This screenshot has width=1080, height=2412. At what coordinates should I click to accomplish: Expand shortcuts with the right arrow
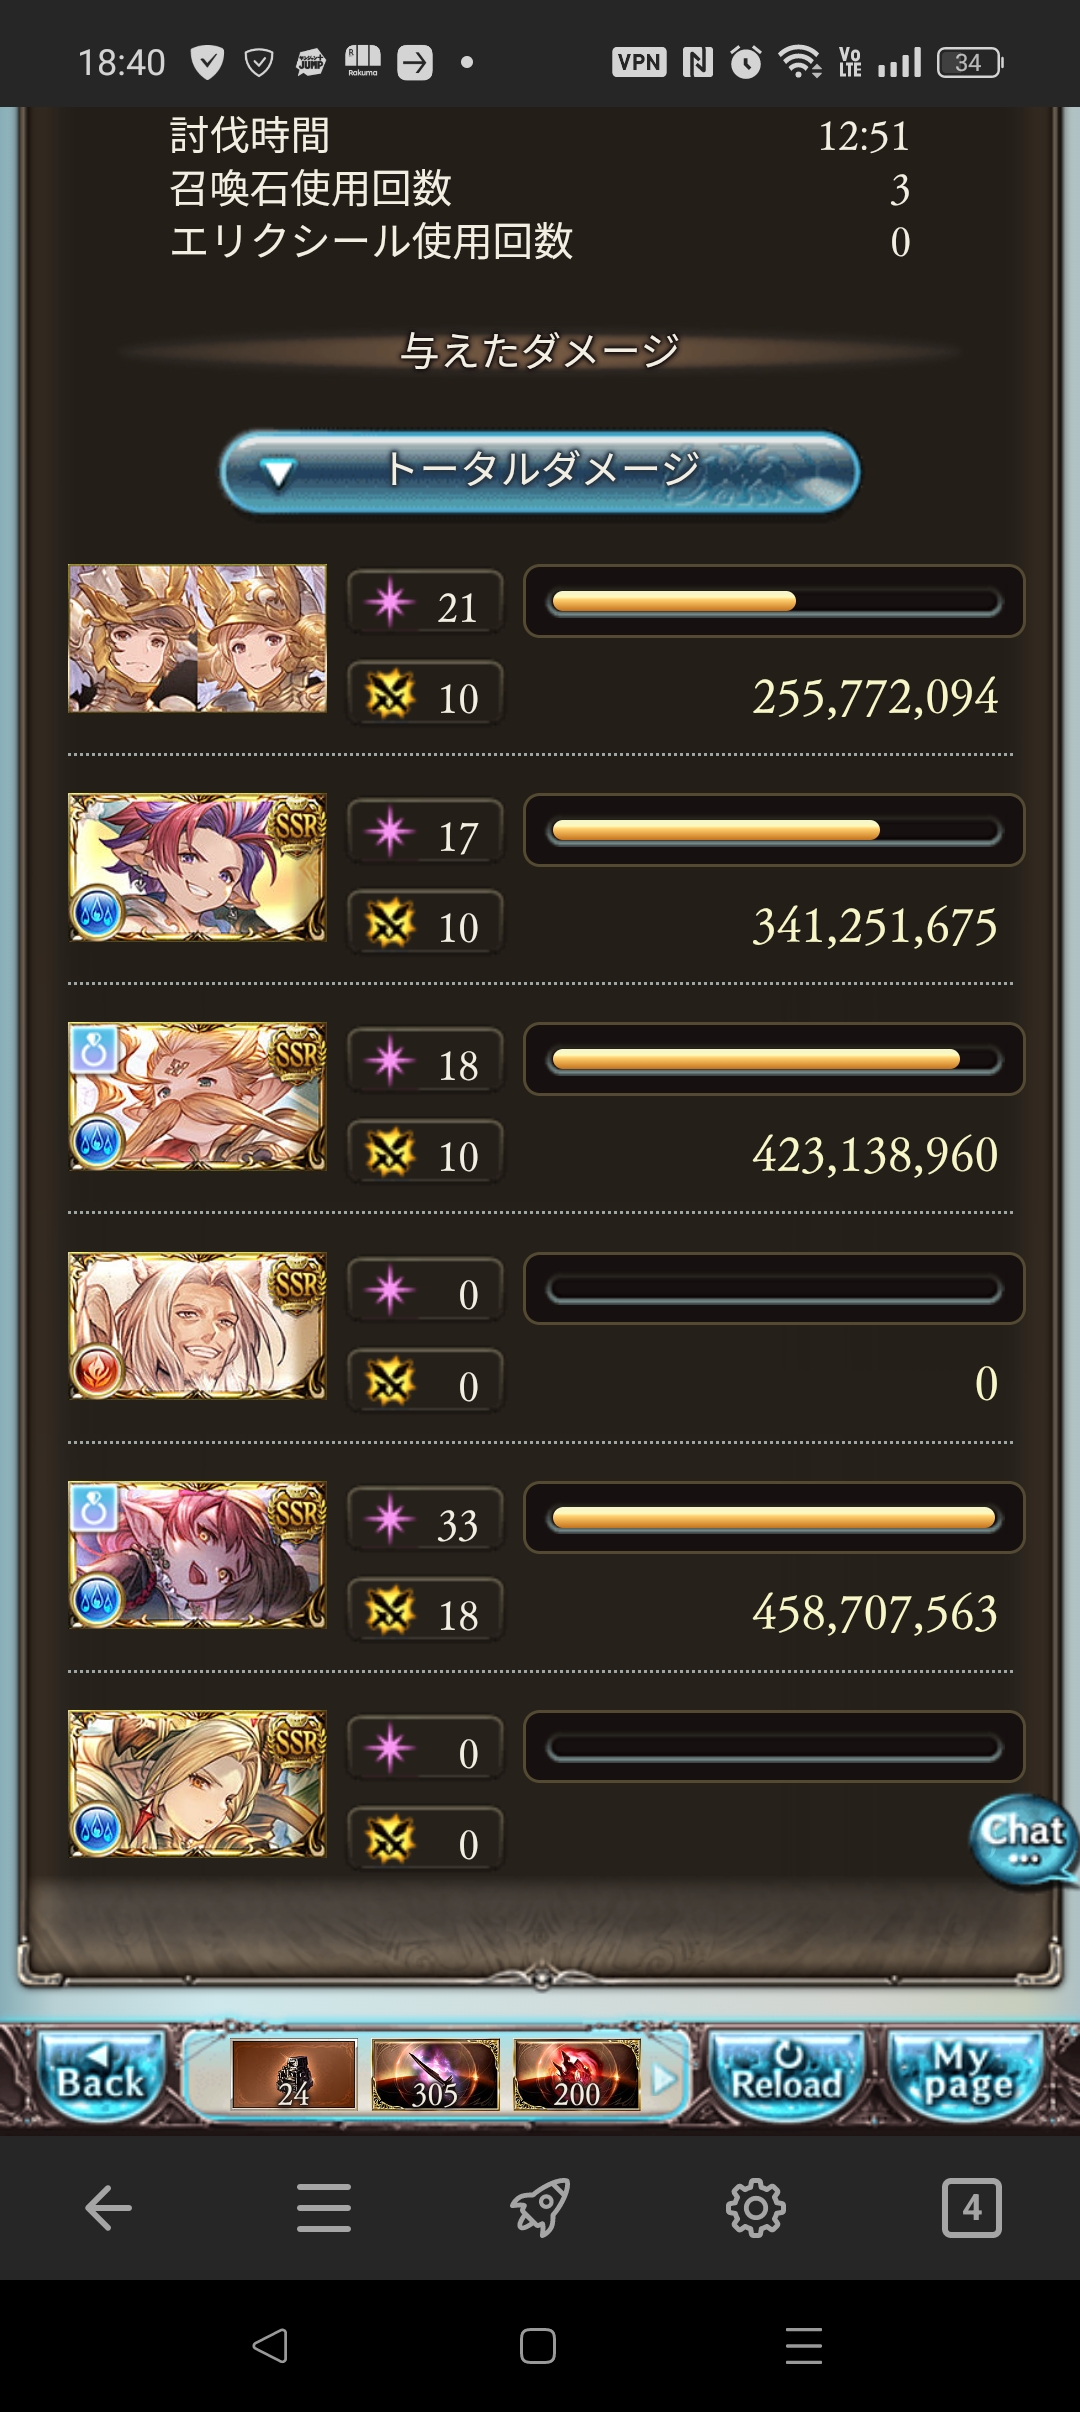tap(664, 2079)
